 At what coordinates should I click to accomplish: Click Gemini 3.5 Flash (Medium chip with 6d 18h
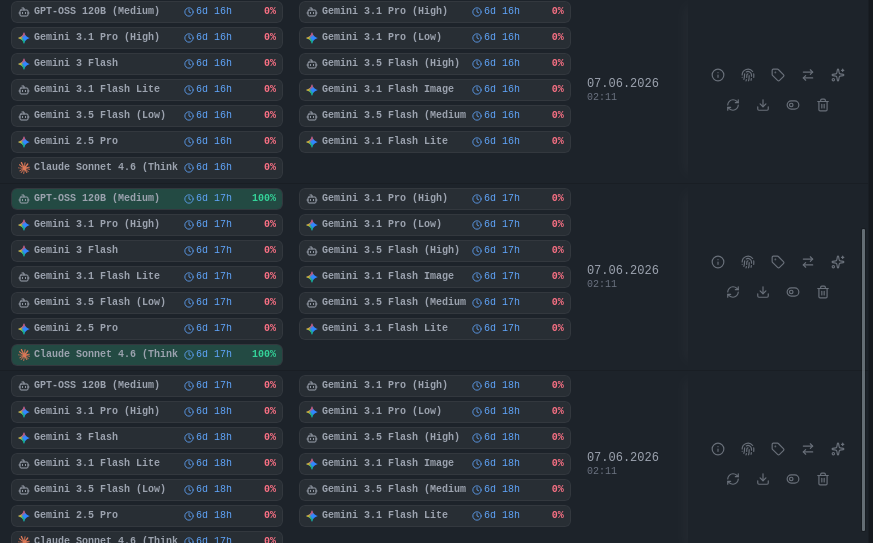[435, 490]
